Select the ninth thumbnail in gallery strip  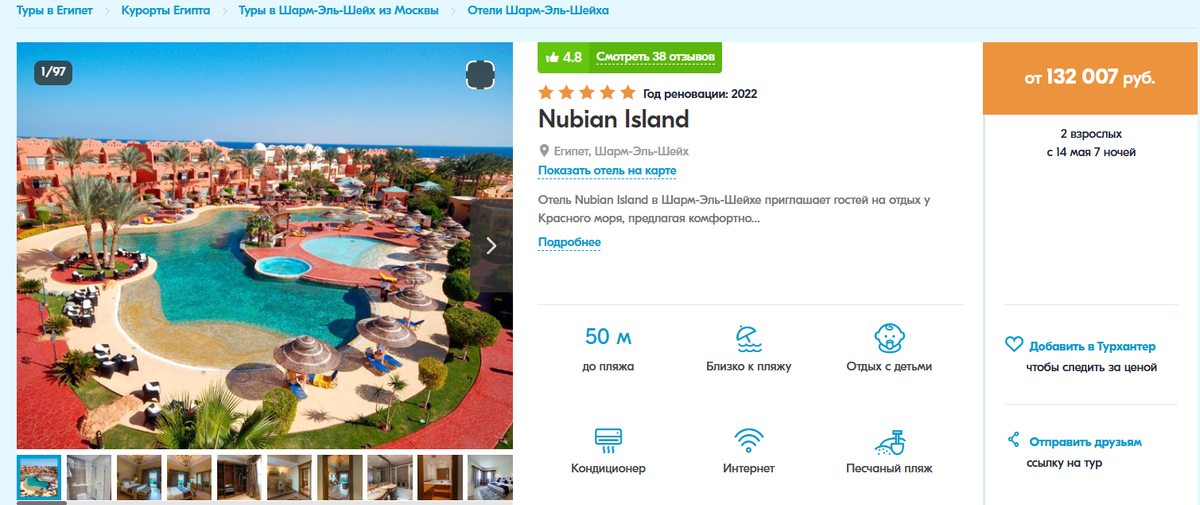439,478
